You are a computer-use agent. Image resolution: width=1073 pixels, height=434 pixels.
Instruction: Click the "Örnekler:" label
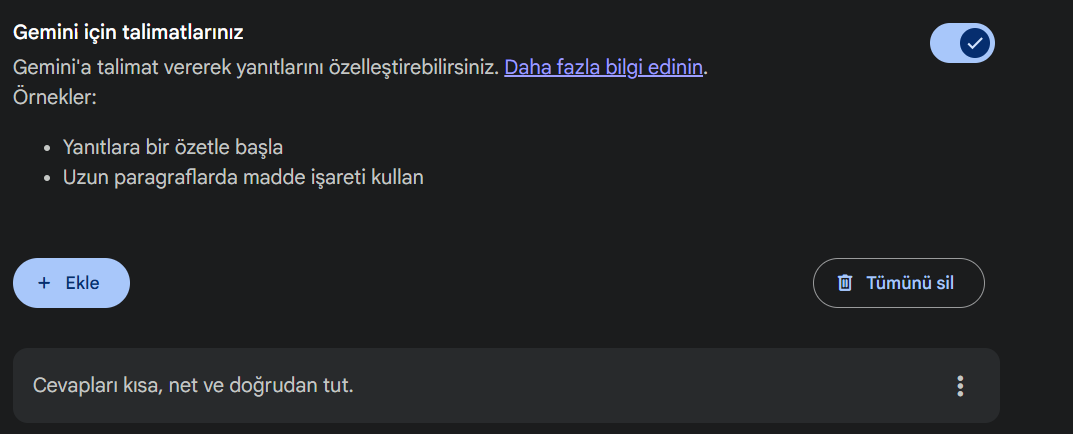[55, 98]
